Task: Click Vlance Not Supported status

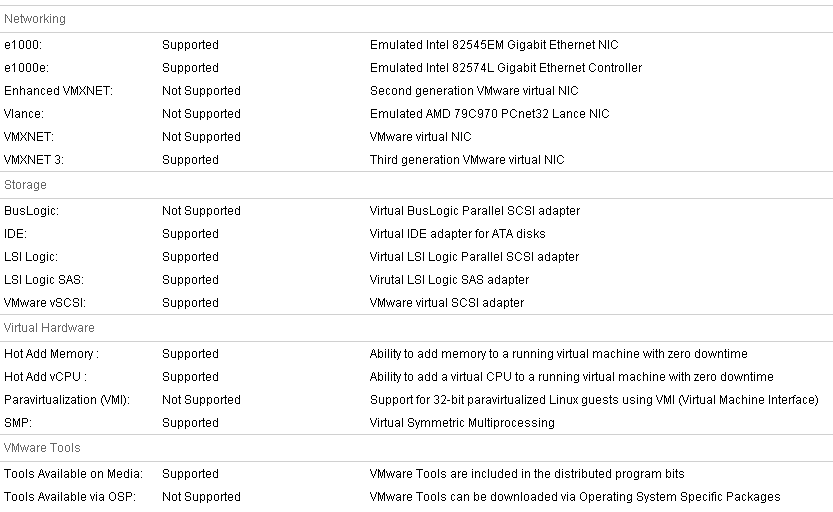Action: tap(201, 114)
